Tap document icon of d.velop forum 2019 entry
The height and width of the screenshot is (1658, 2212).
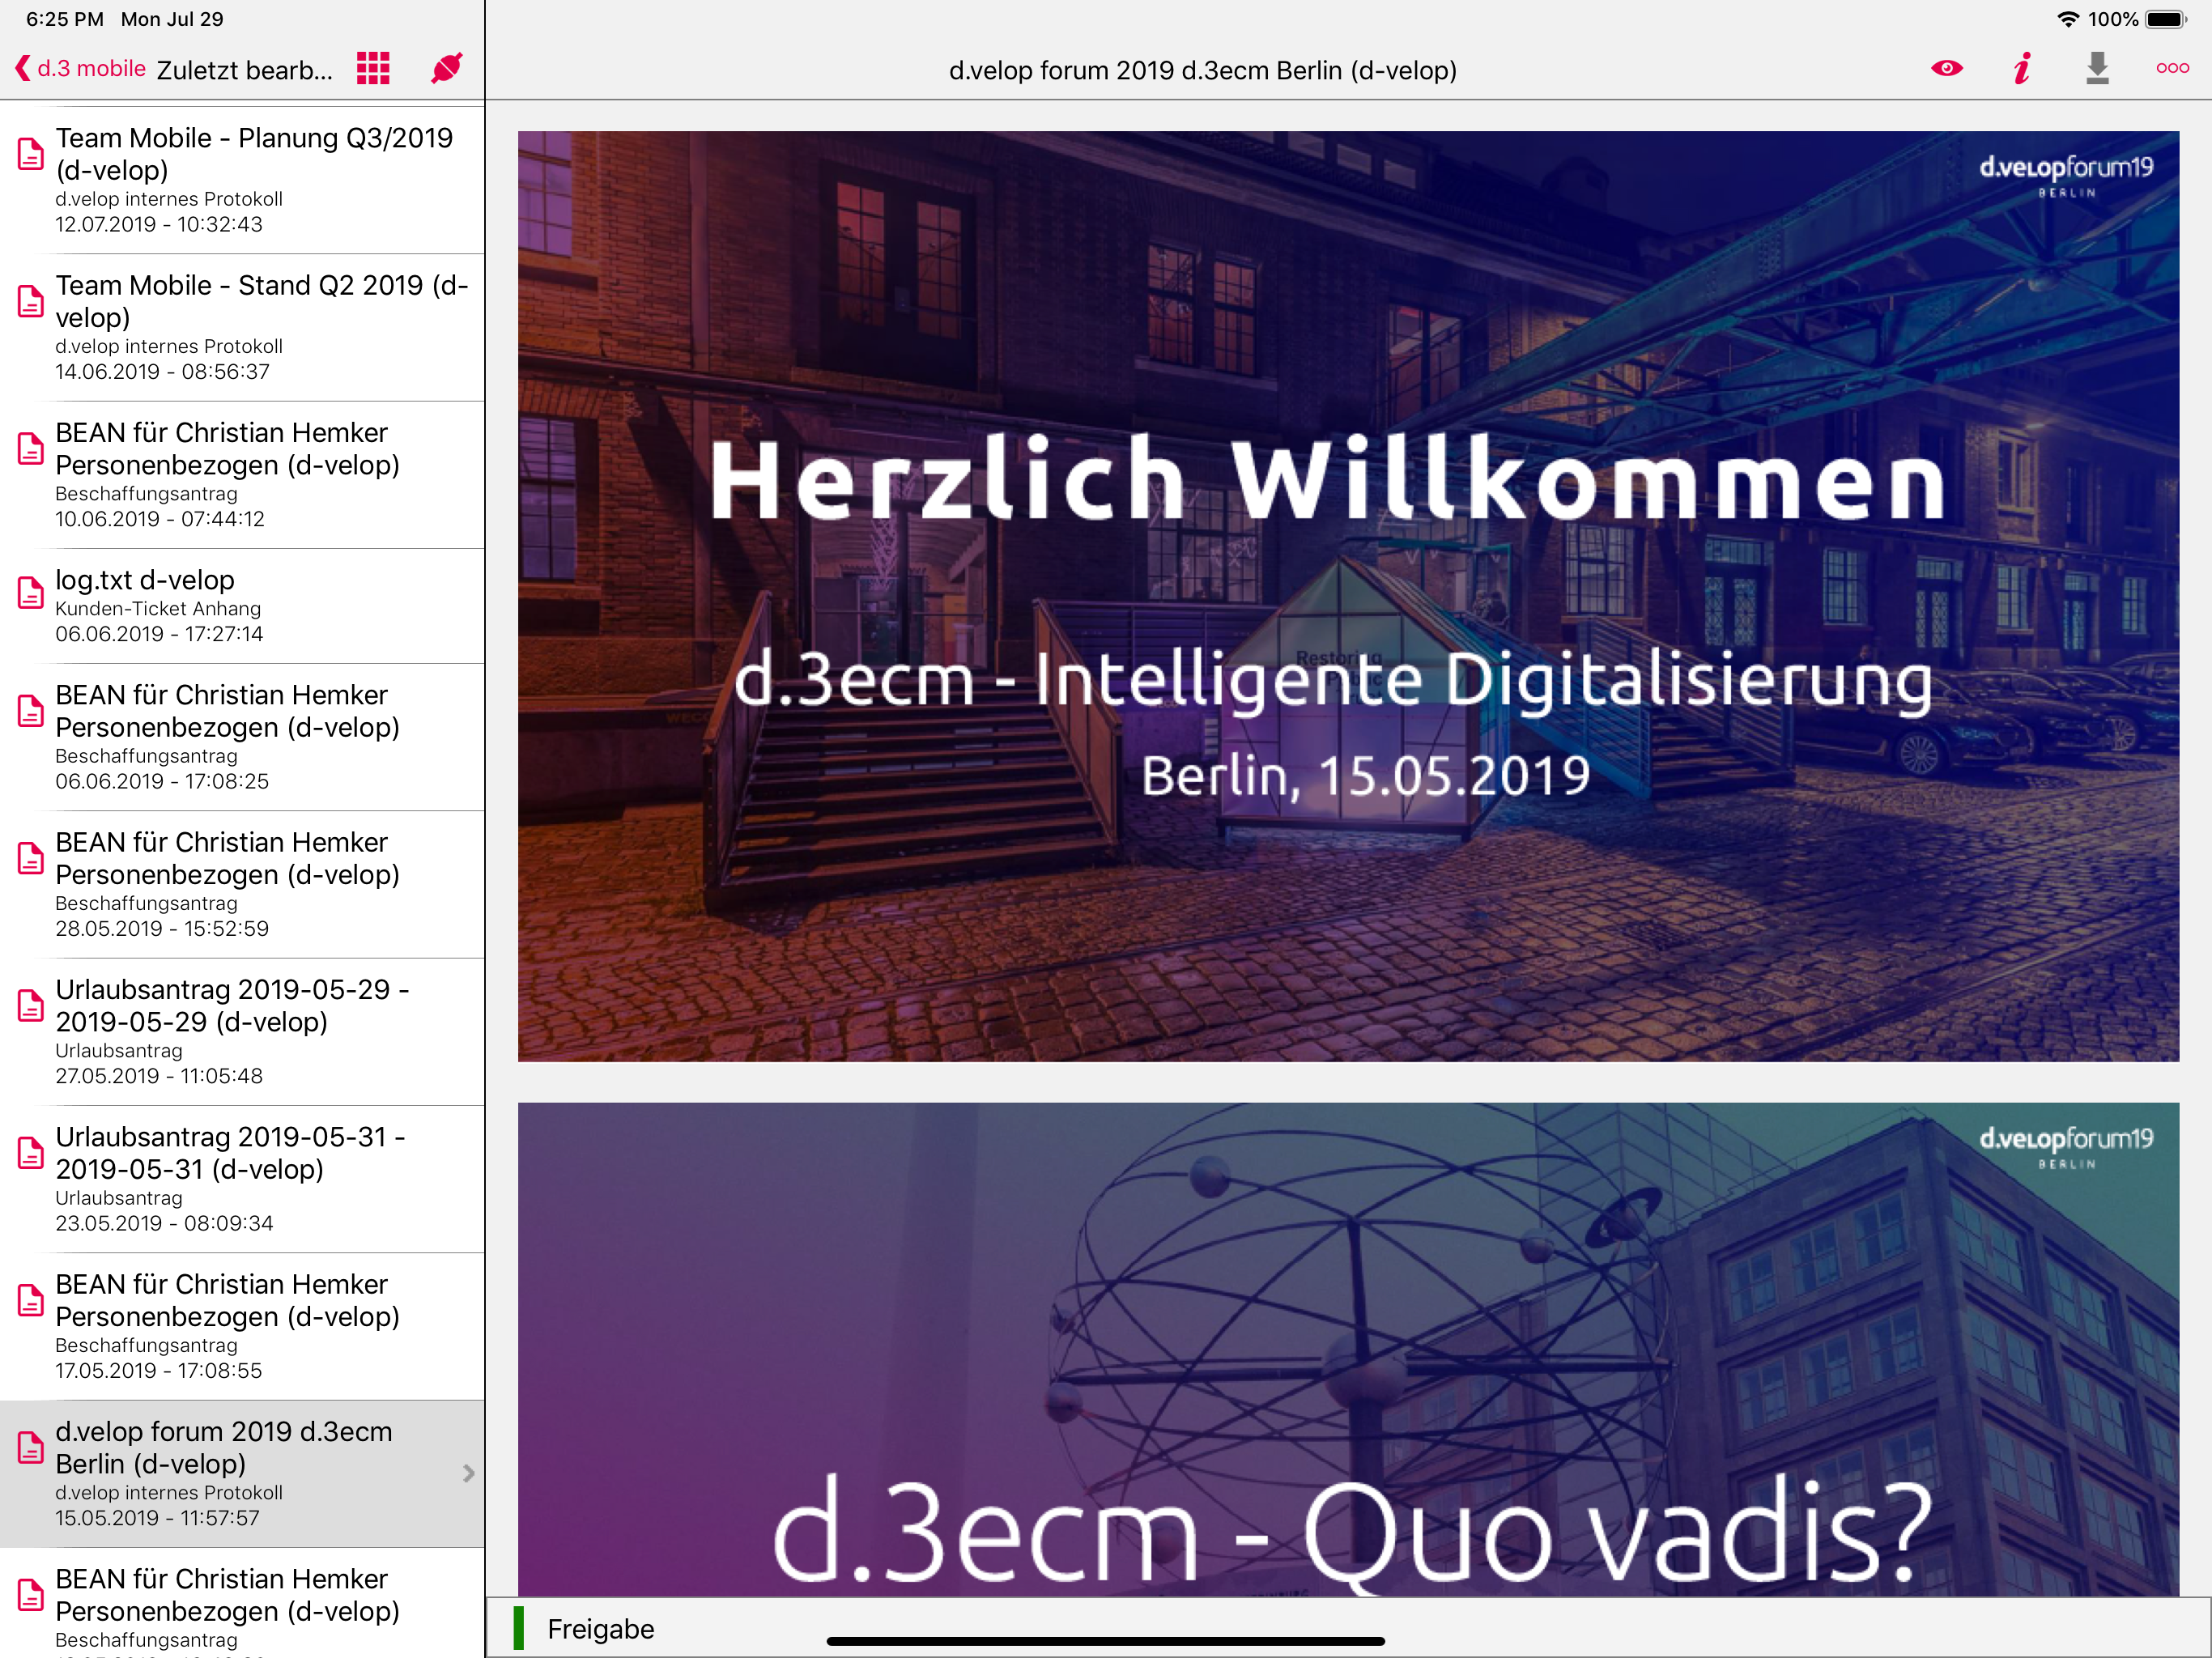click(31, 1447)
